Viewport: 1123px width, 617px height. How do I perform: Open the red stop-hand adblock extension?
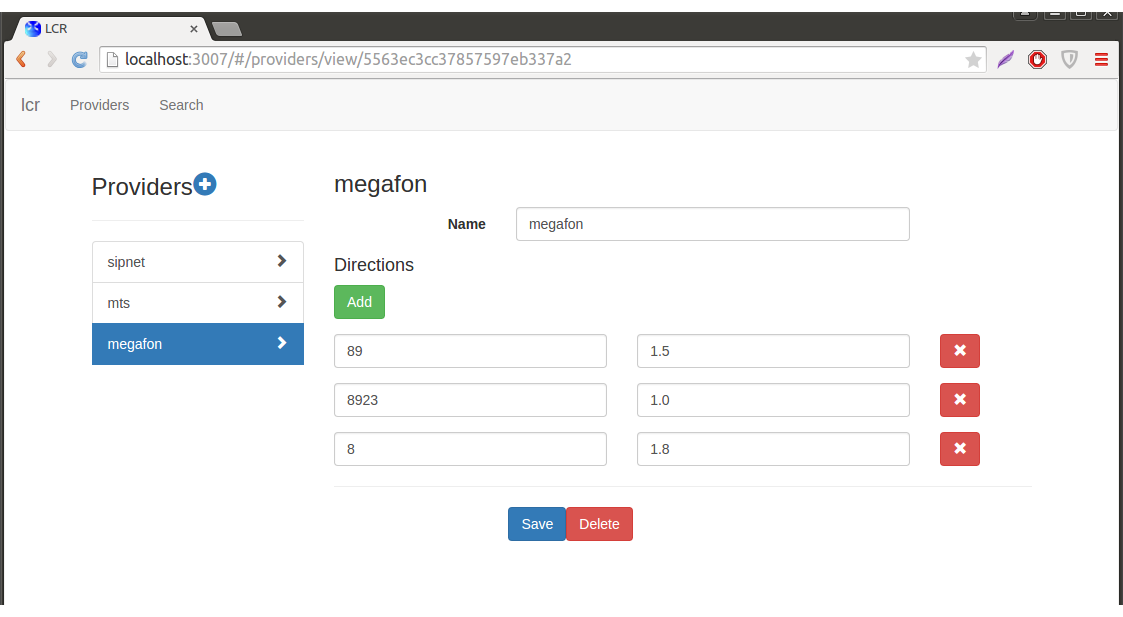[x=1037, y=59]
